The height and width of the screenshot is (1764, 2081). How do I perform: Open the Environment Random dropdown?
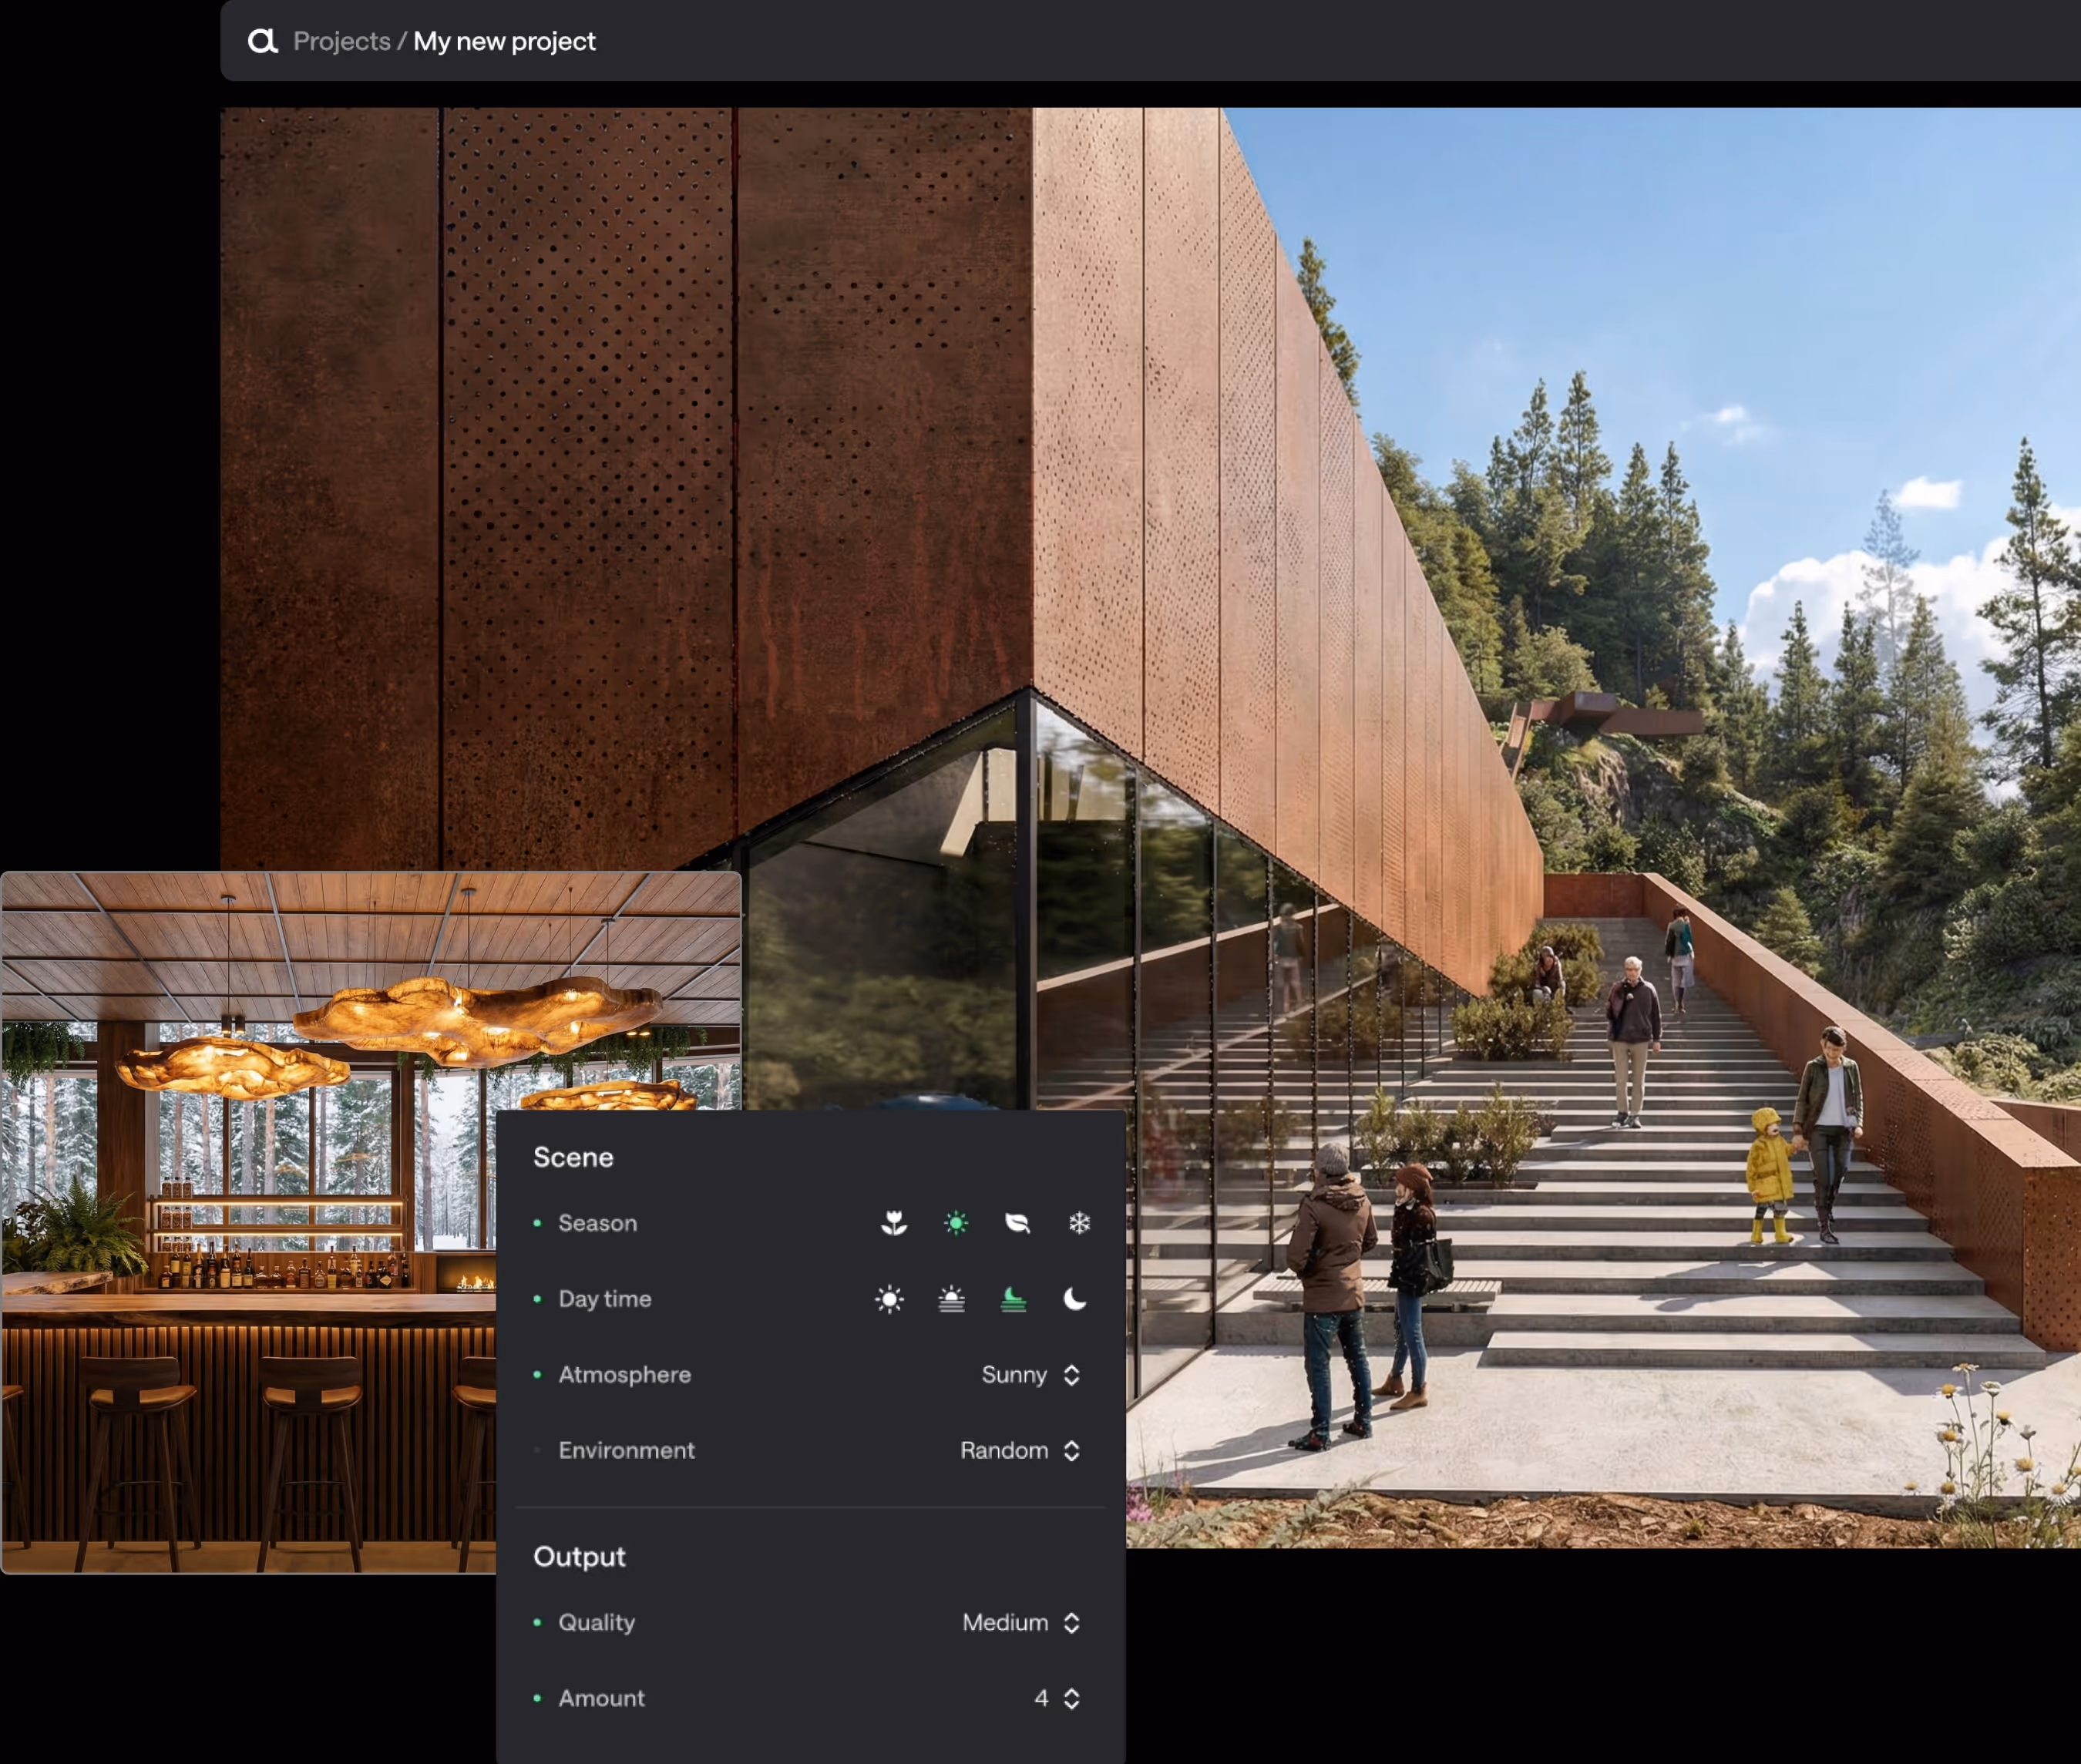[x=1019, y=1450]
